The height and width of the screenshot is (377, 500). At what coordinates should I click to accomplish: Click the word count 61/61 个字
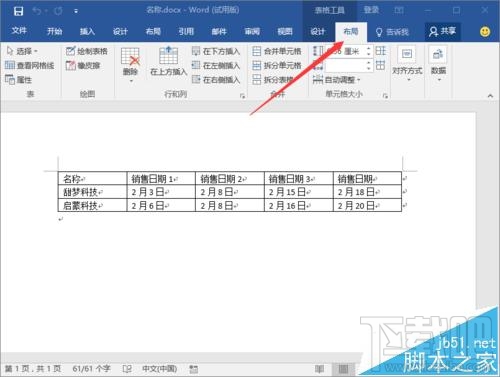click(x=91, y=368)
